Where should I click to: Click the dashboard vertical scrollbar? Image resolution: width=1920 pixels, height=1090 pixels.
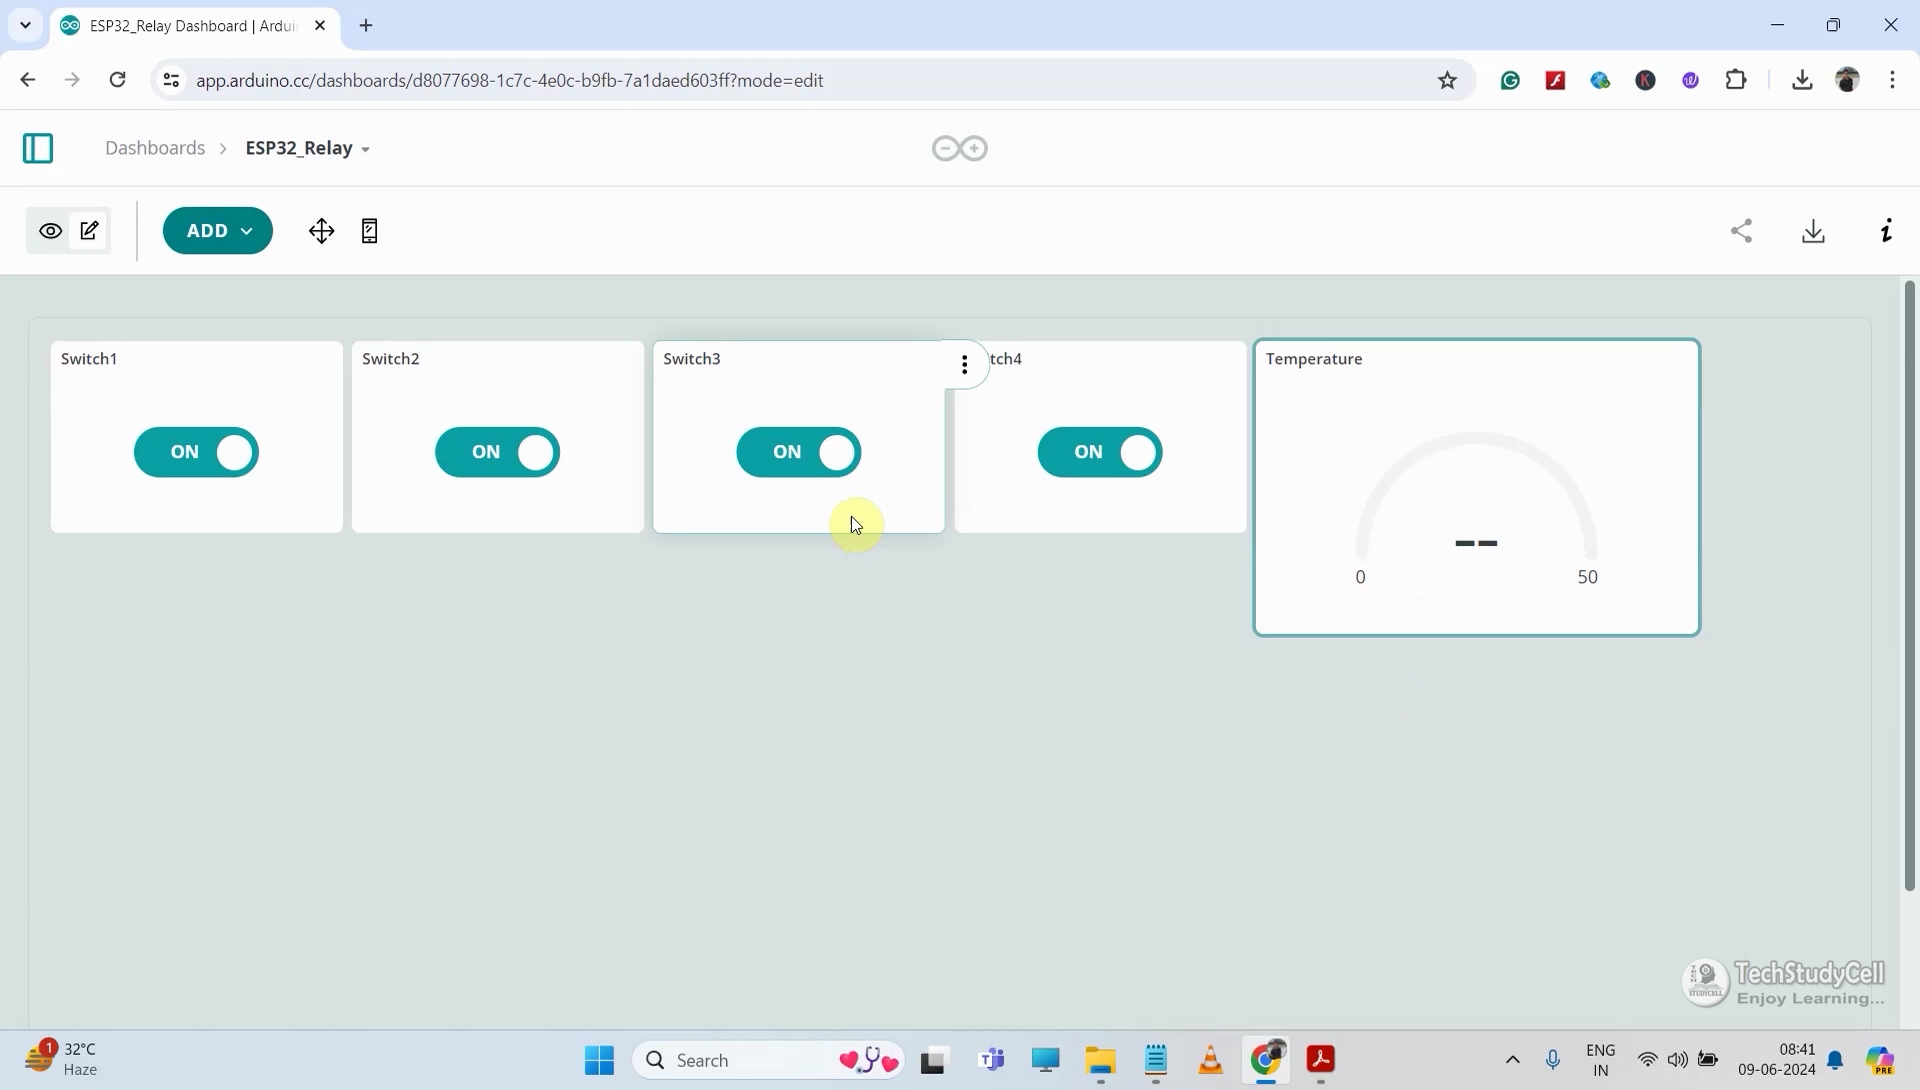(x=1909, y=585)
